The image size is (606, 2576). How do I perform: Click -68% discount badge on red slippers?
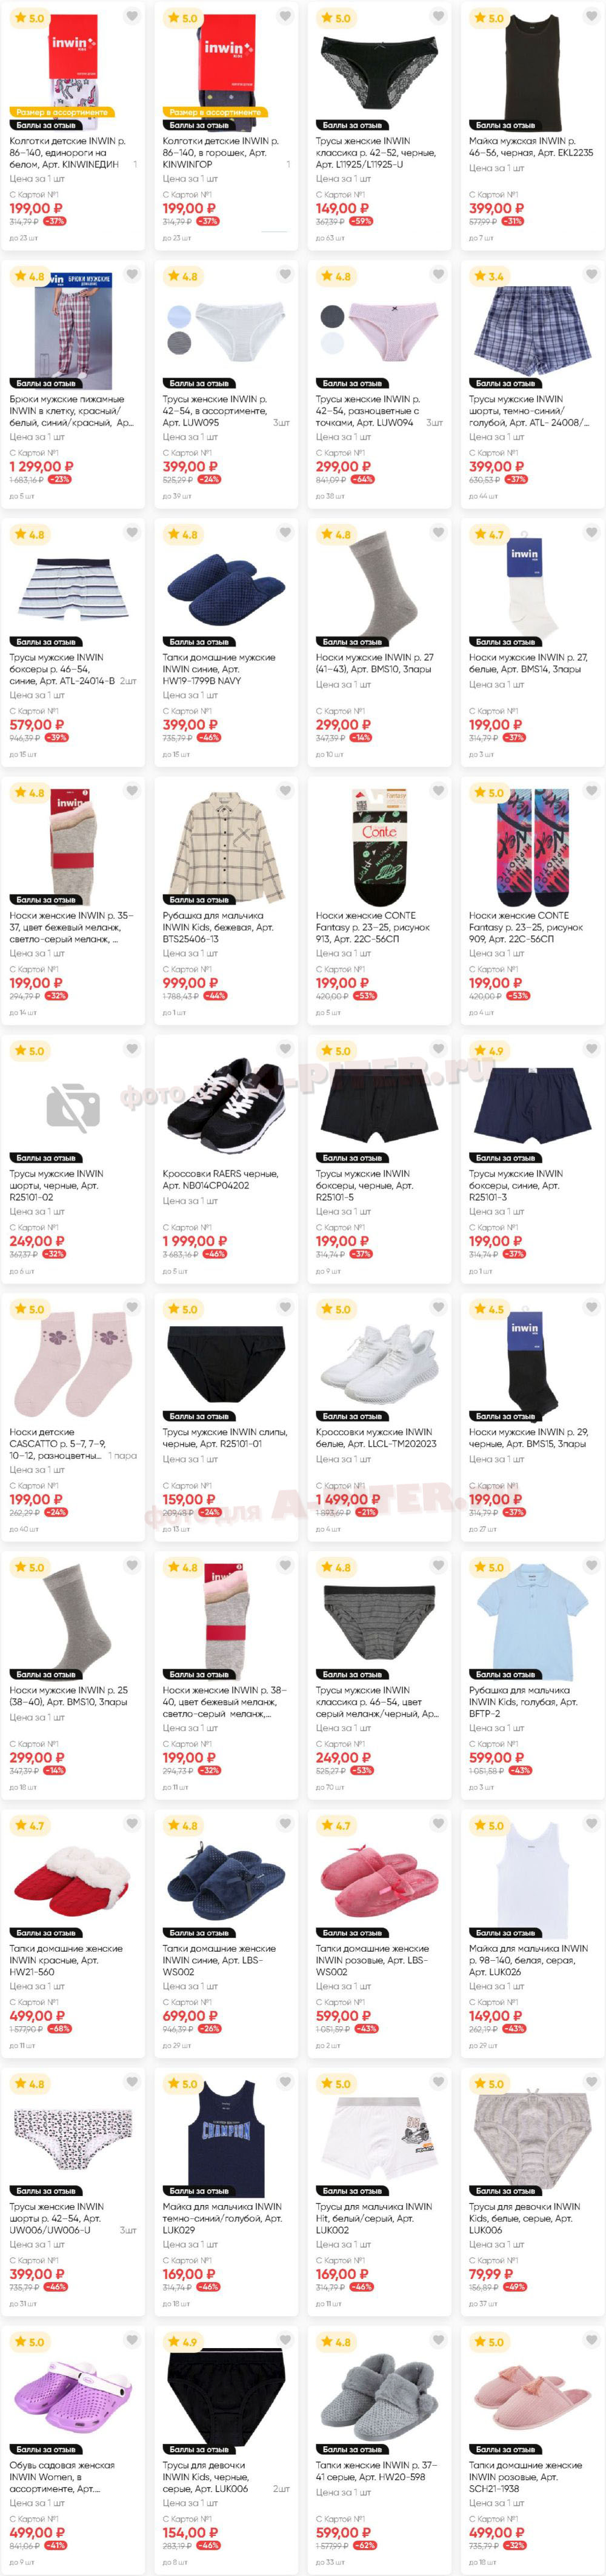pyautogui.click(x=59, y=2029)
